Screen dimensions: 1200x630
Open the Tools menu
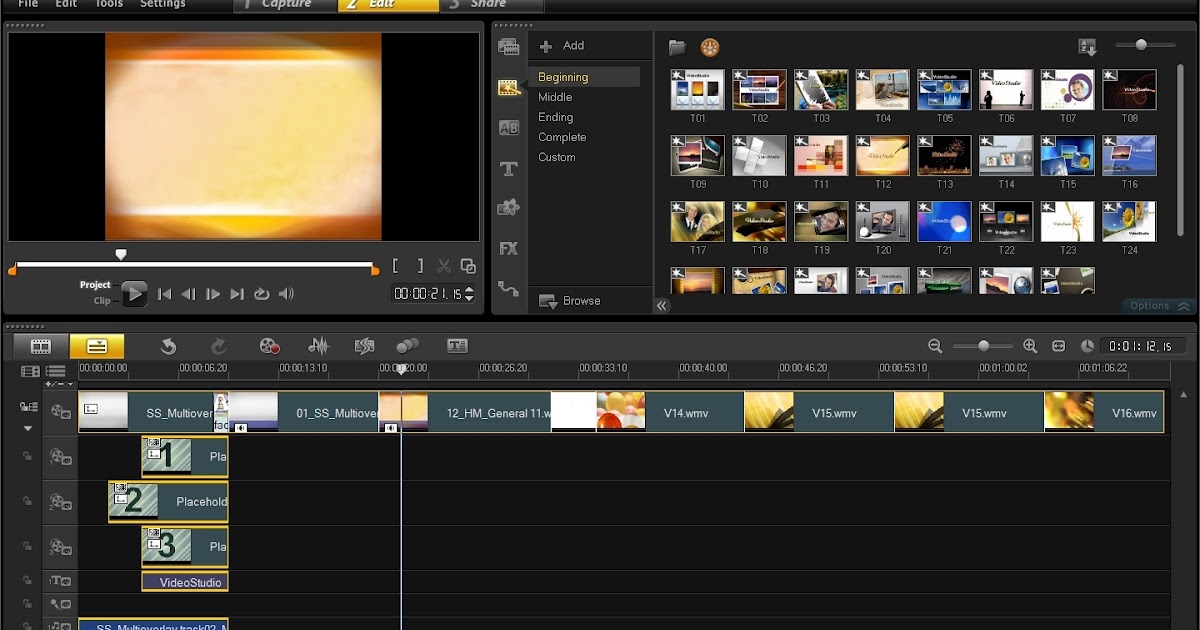(x=109, y=4)
